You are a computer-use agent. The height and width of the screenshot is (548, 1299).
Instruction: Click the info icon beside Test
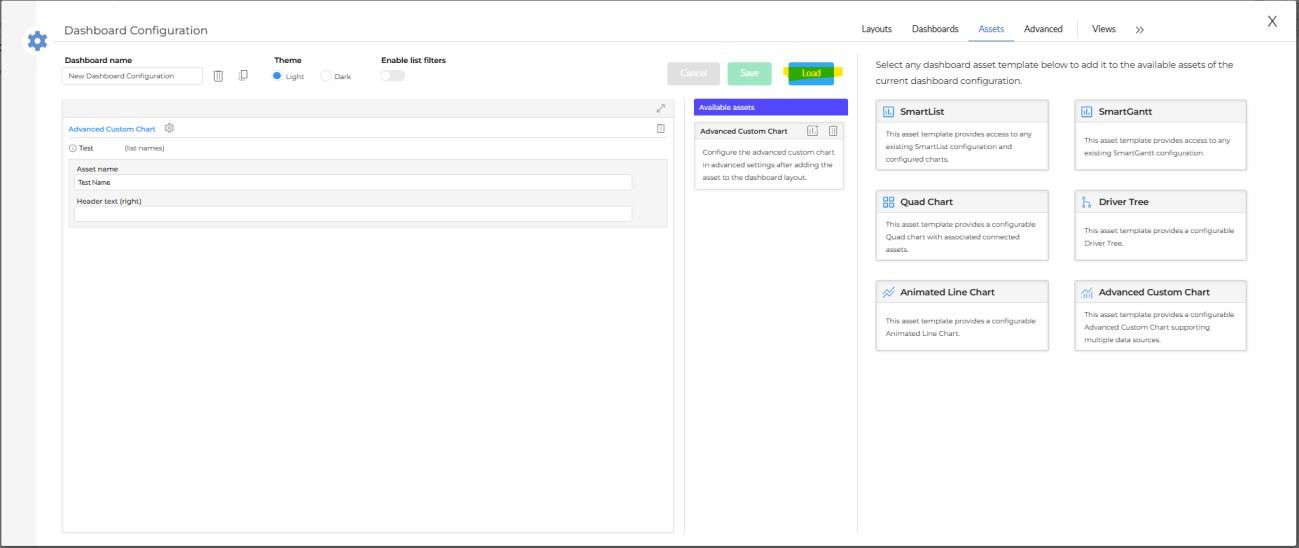pos(72,148)
